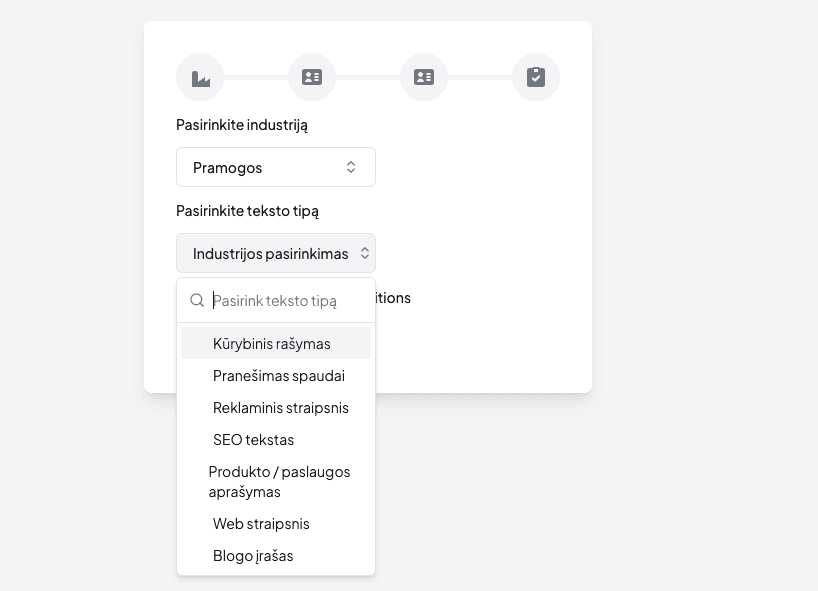Select the Kūrybinis rašymas option
The width and height of the screenshot is (818, 591).
tap(272, 343)
